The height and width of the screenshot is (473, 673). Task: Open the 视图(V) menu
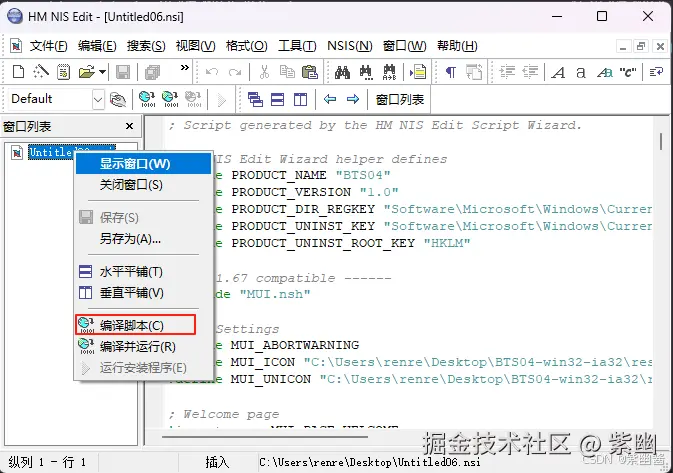[195, 45]
